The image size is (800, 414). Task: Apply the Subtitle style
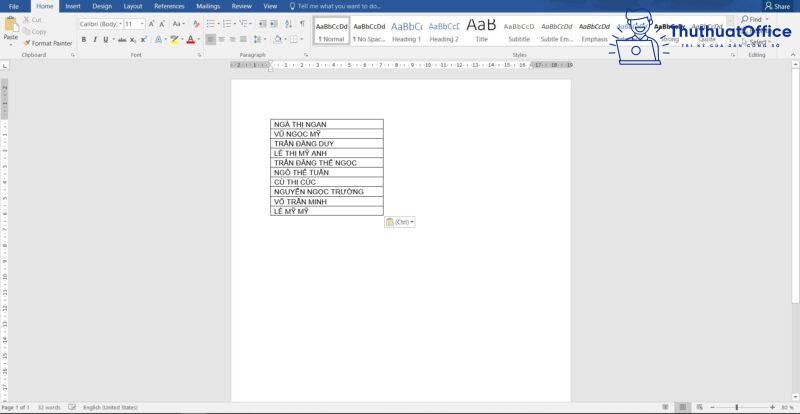pyautogui.click(x=519, y=32)
